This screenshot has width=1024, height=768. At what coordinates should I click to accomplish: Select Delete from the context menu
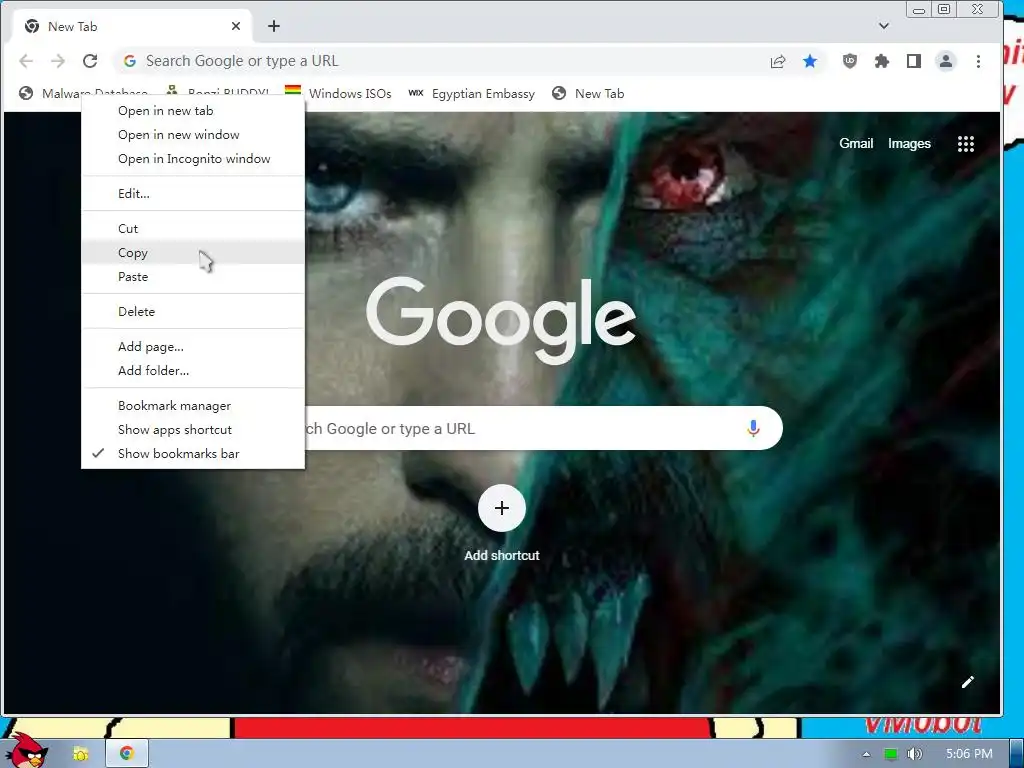(x=193, y=312)
